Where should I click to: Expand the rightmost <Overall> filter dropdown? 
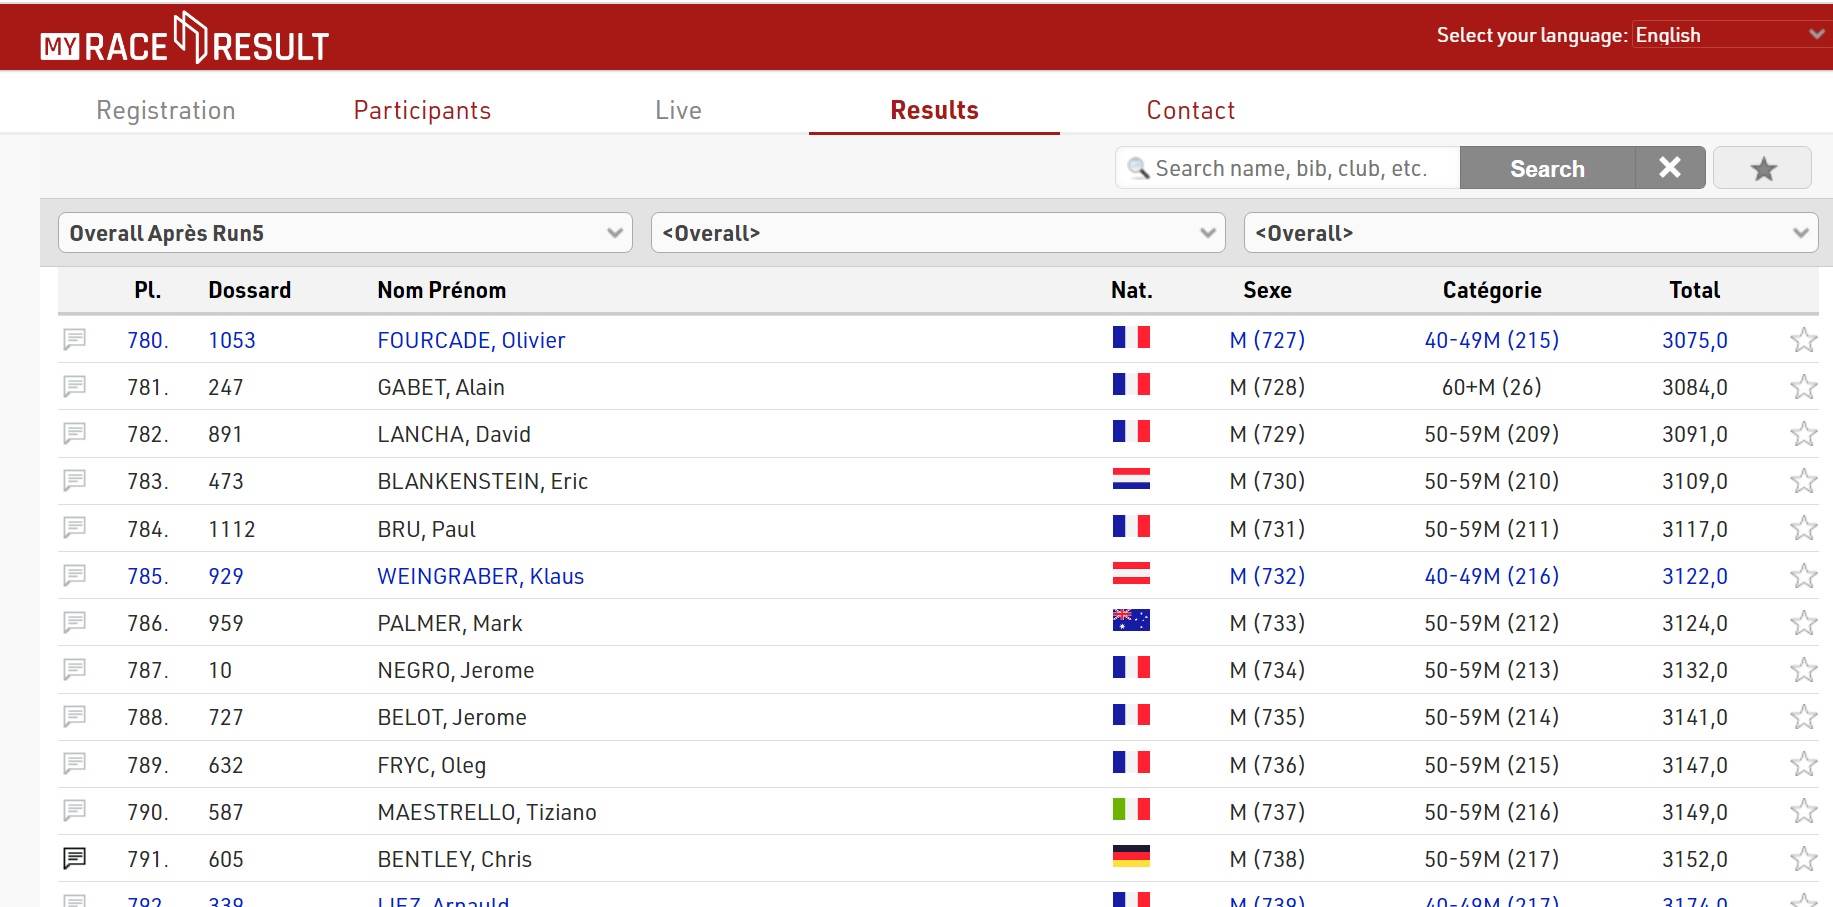1530,233
